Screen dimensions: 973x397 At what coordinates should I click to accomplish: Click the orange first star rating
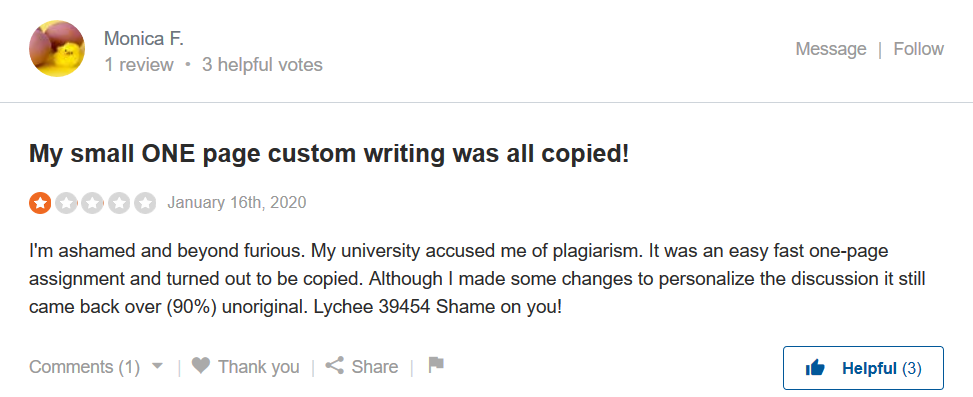(x=40, y=203)
